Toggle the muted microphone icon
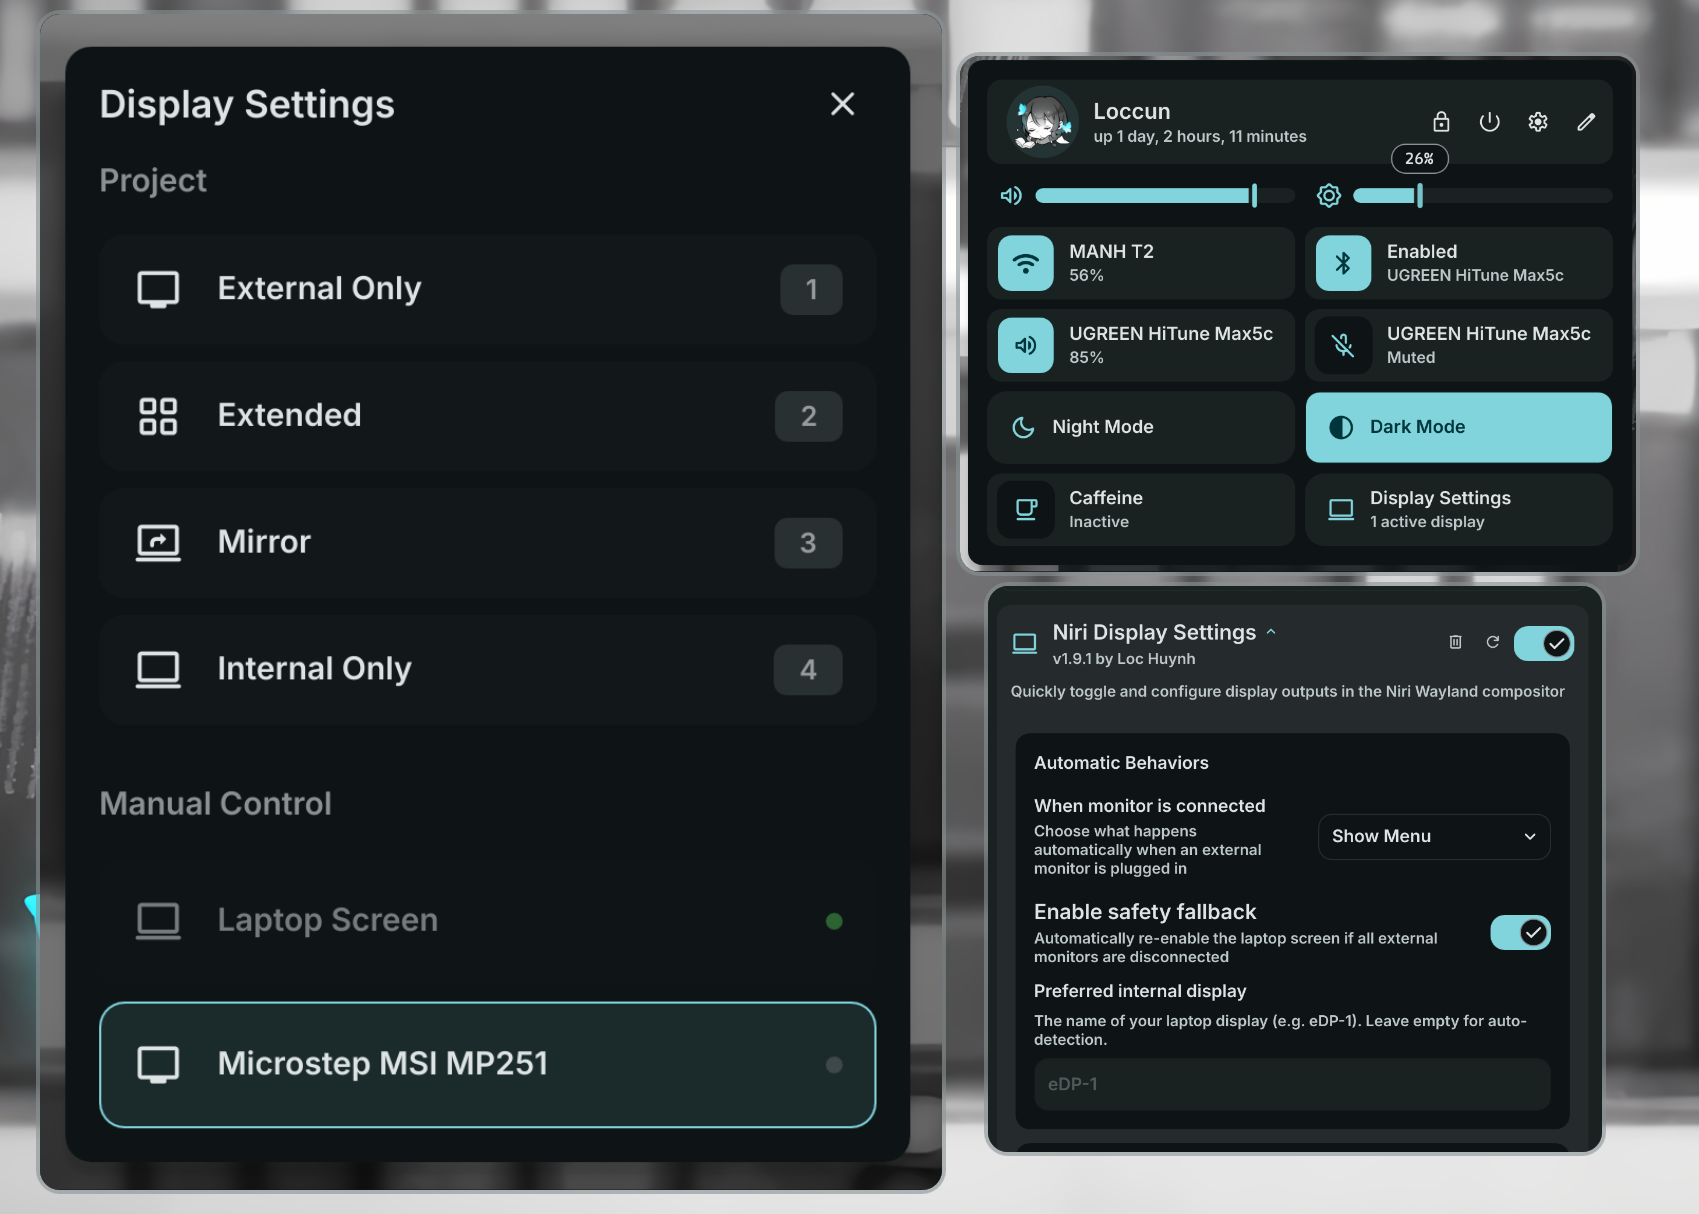1699x1214 pixels. pyautogui.click(x=1343, y=345)
